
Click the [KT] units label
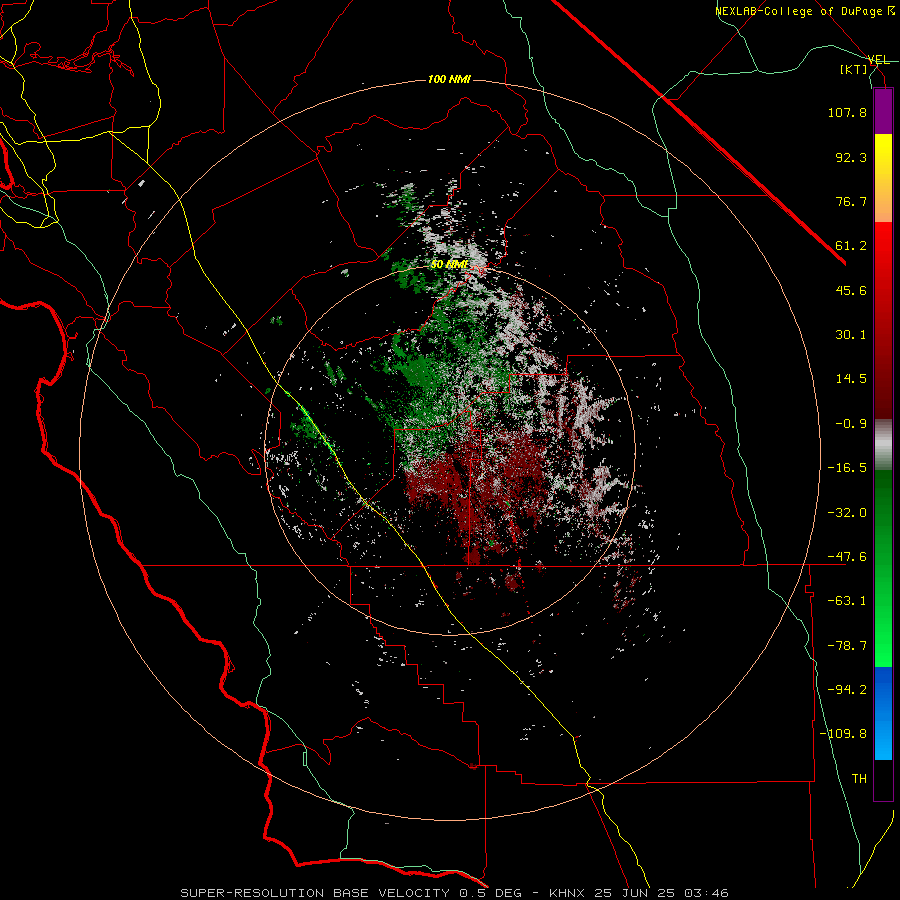pos(854,69)
